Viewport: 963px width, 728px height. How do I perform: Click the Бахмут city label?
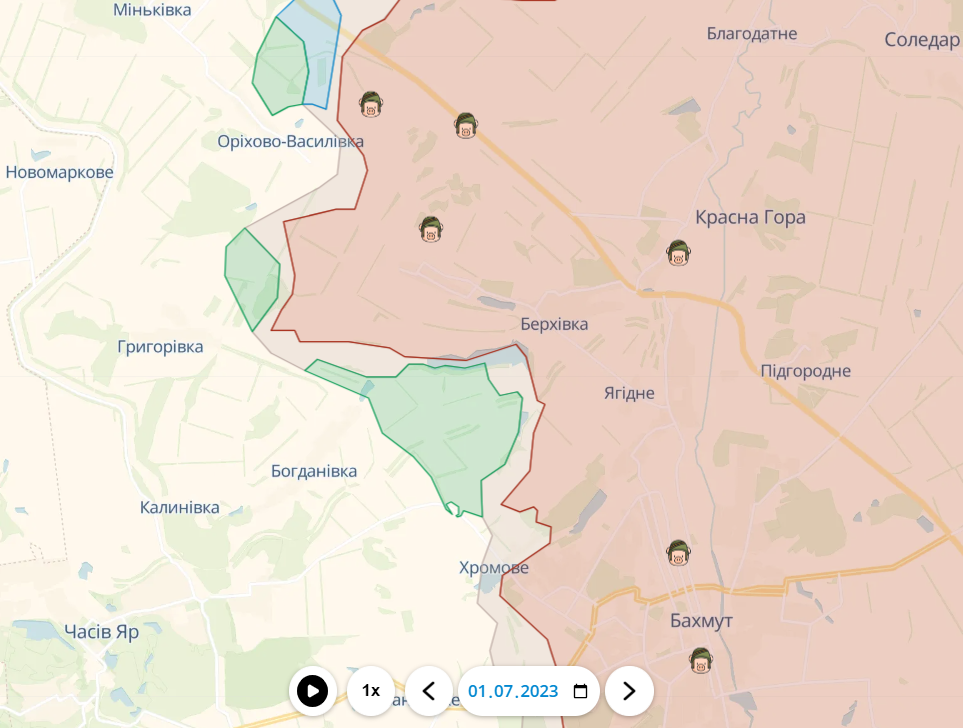701,621
